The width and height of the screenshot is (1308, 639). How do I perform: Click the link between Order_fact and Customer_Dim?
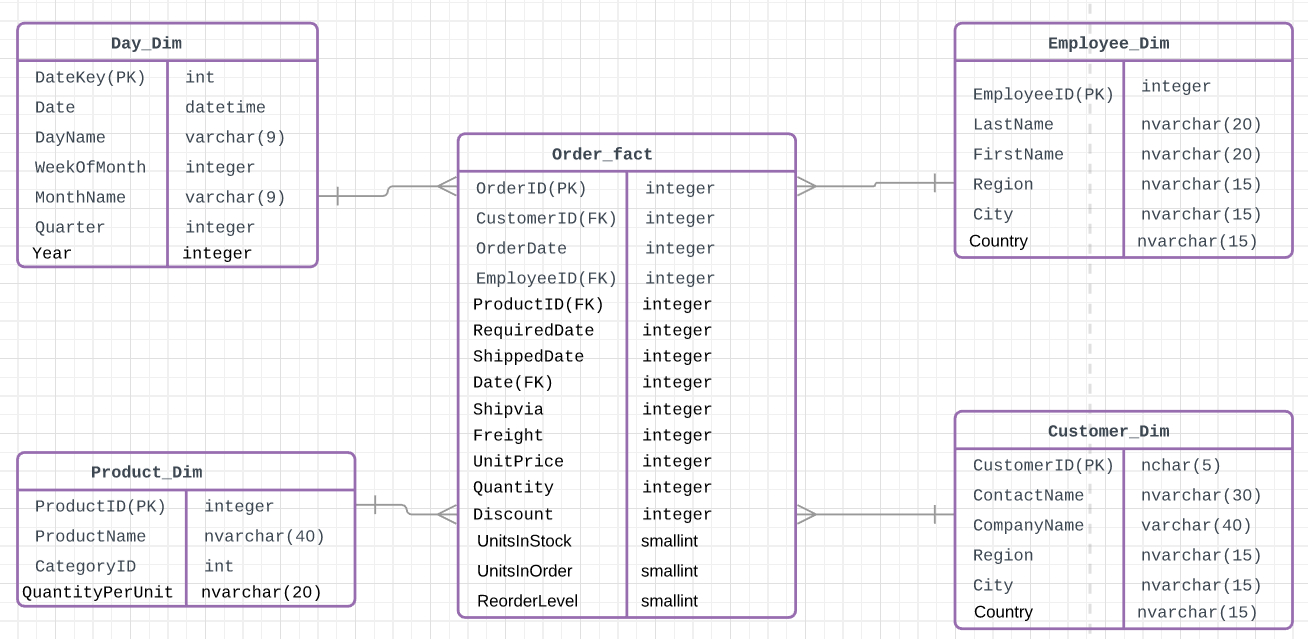pos(875,513)
